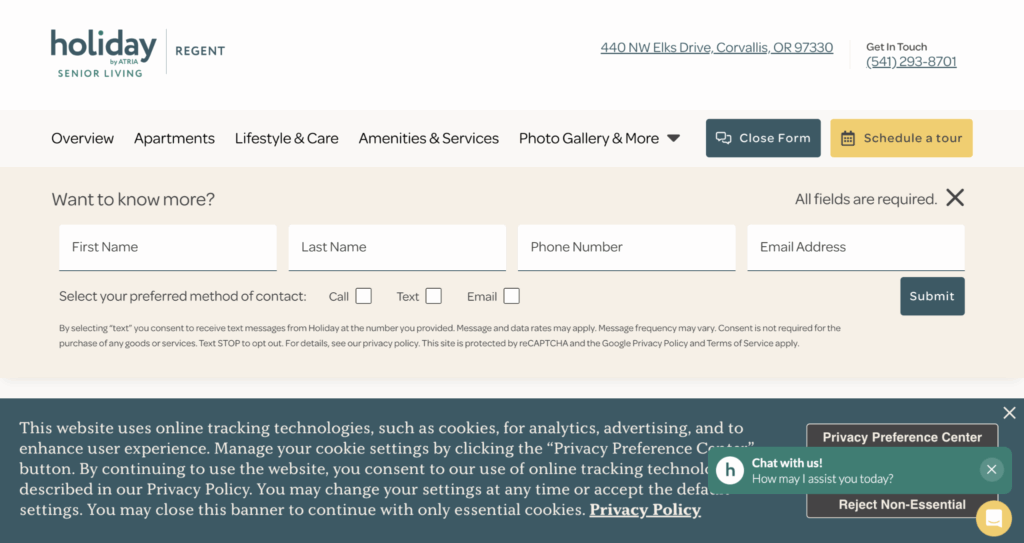Call the (541) 293-8701 phone link

pos(911,62)
